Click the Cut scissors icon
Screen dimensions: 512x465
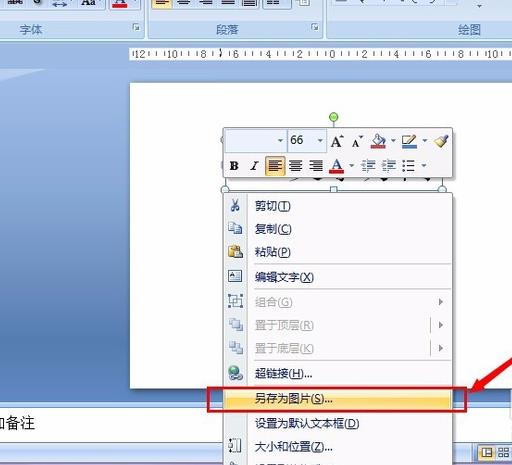pos(235,206)
